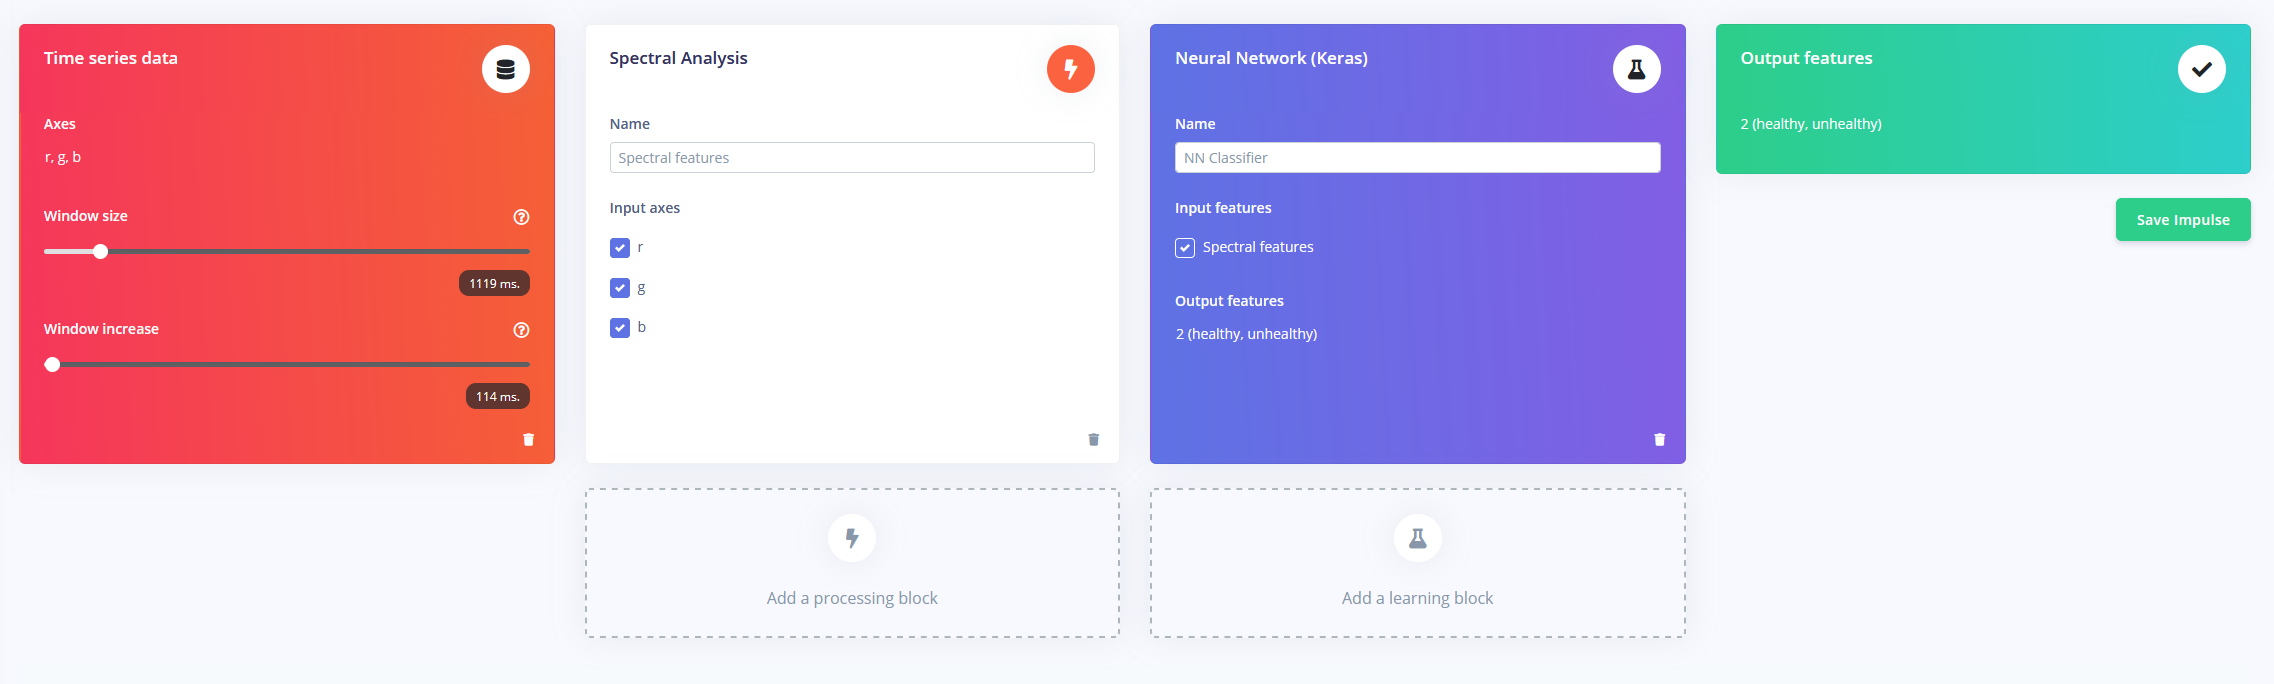2274x684 pixels.
Task: Uncheck the r input axis
Action: [x=620, y=248]
